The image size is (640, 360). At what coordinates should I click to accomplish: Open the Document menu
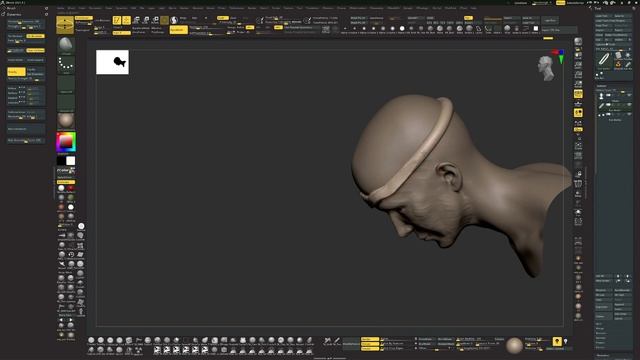[95, 8]
